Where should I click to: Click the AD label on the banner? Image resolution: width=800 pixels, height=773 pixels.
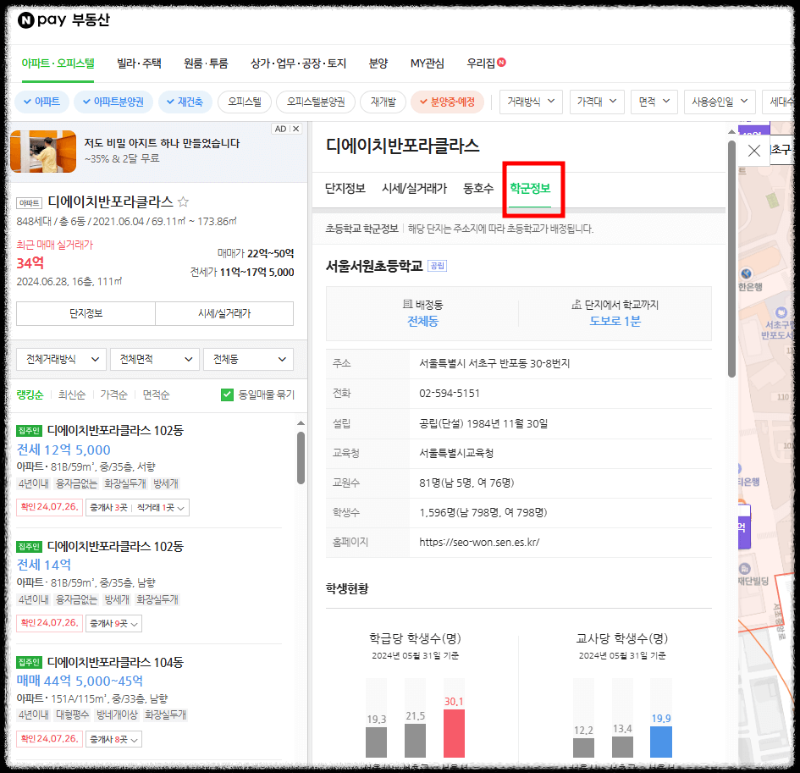pyautogui.click(x=281, y=129)
